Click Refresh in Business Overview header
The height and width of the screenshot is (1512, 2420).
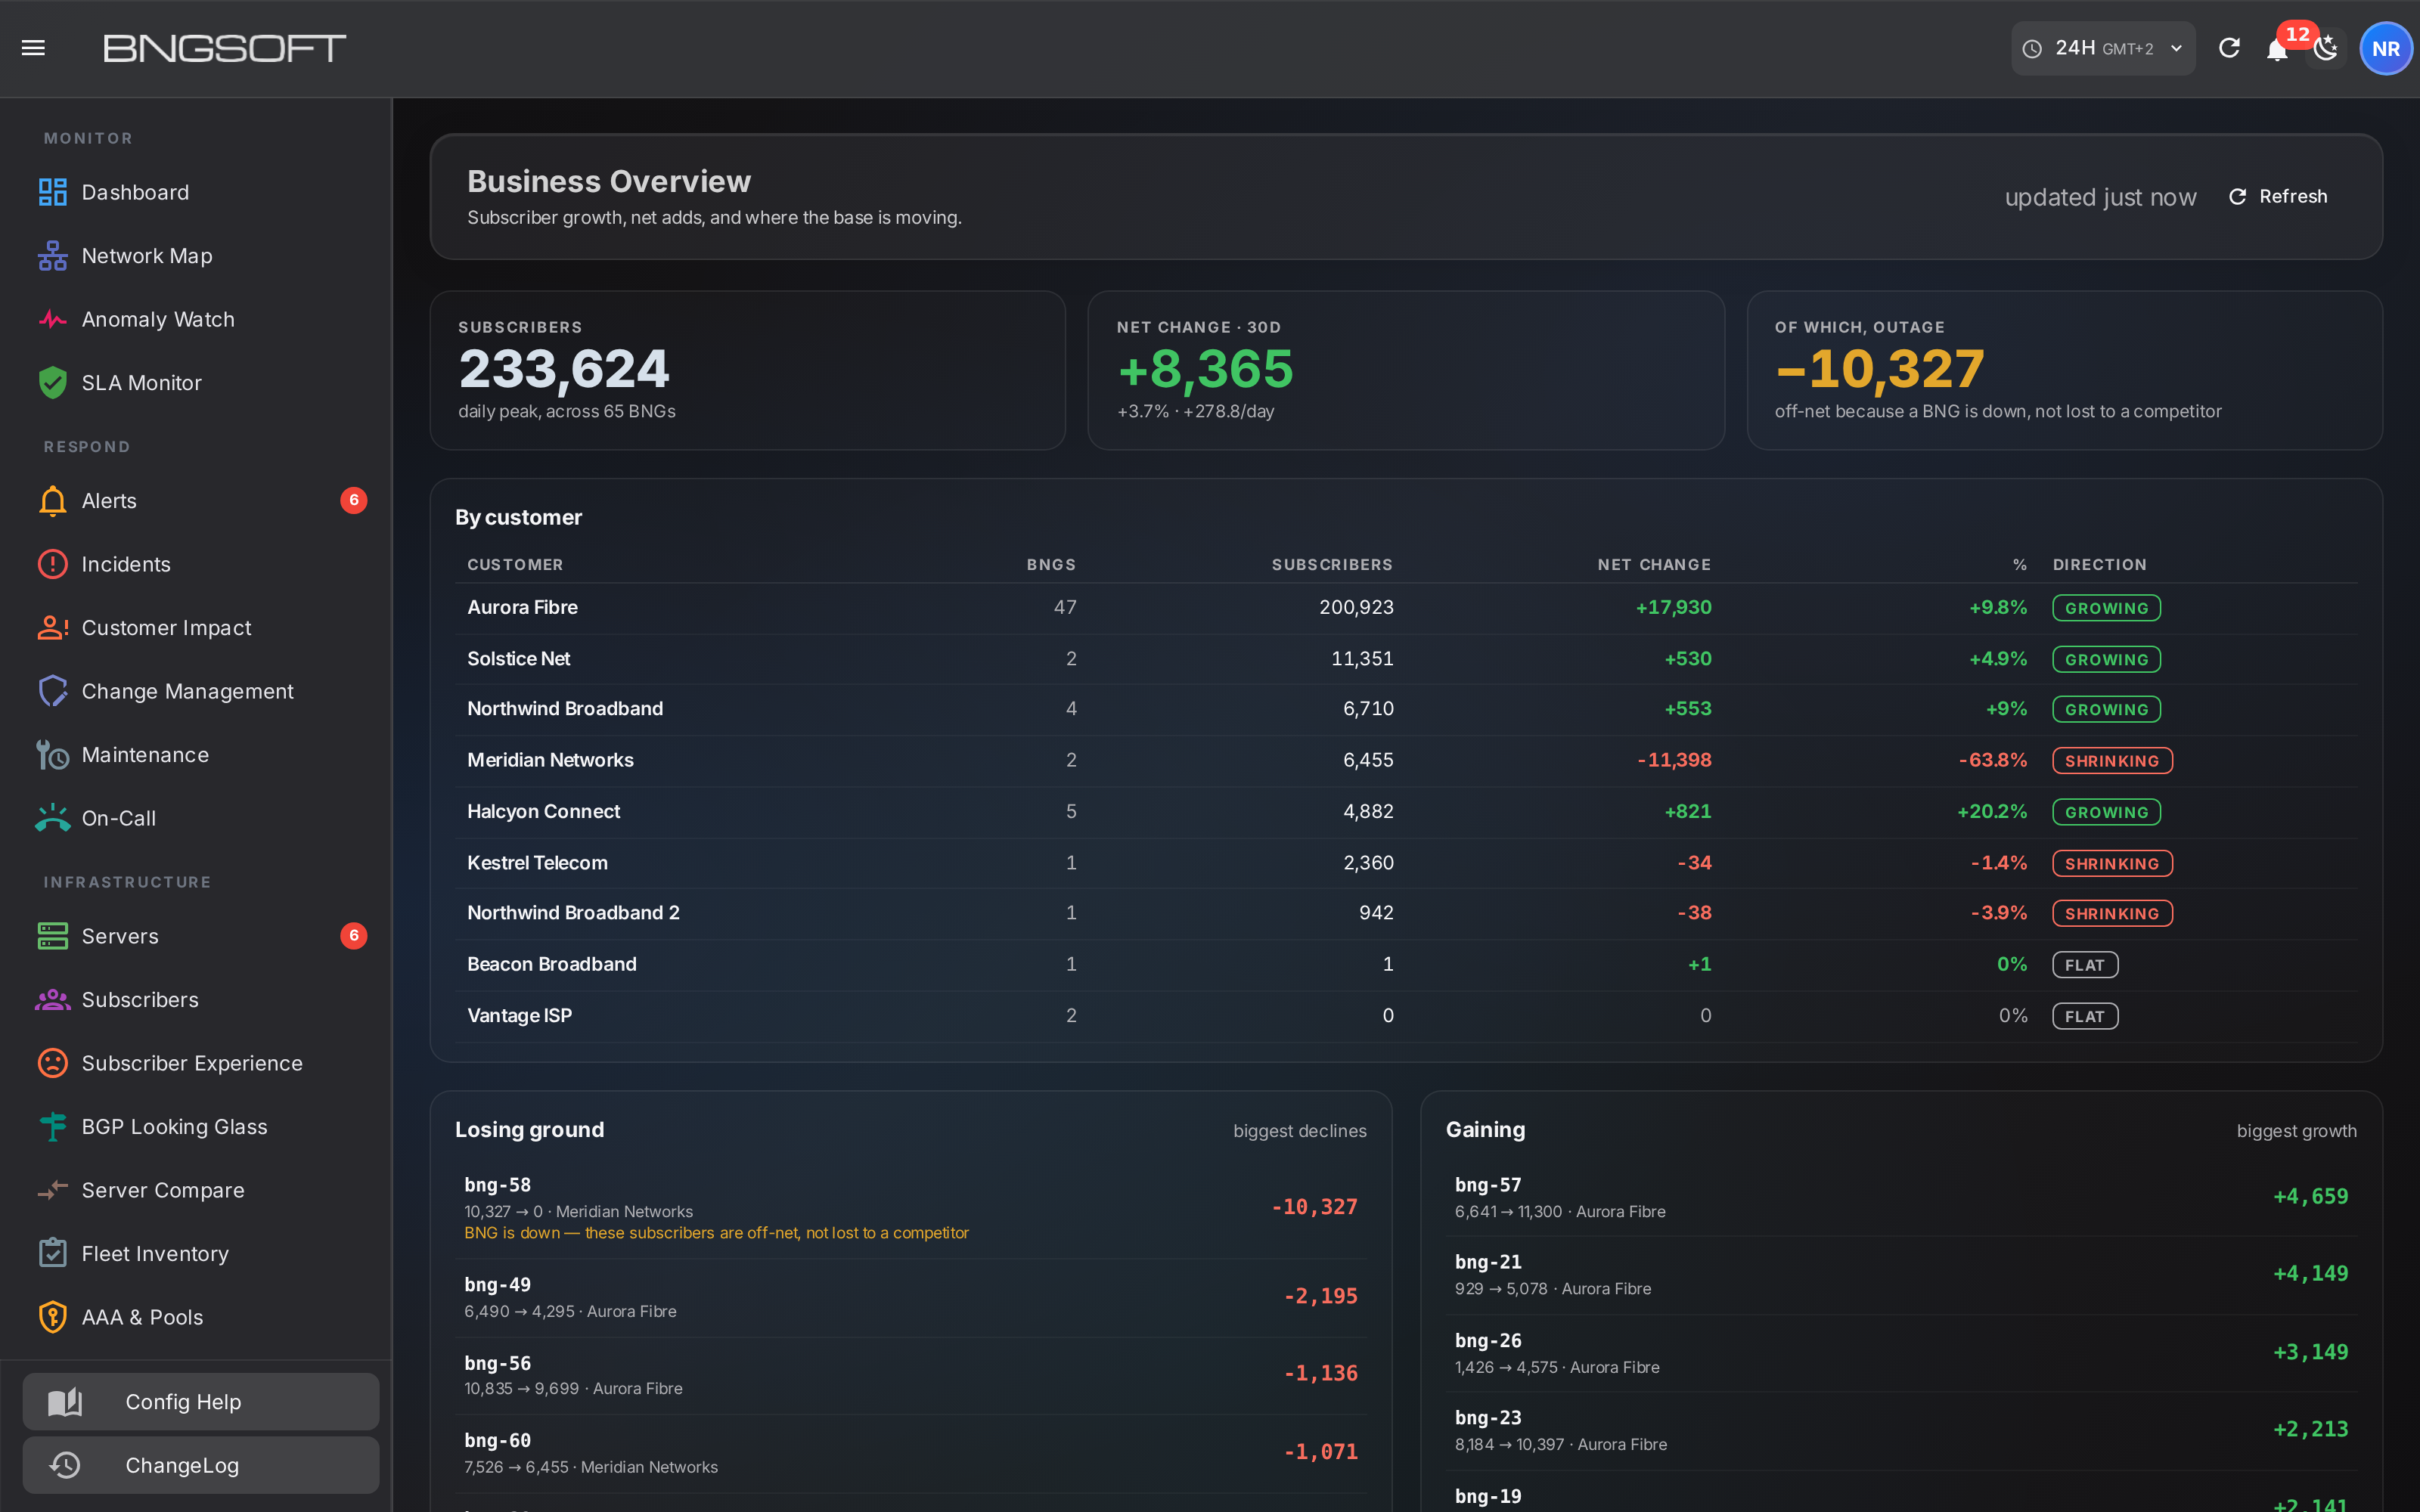point(2278,196)
